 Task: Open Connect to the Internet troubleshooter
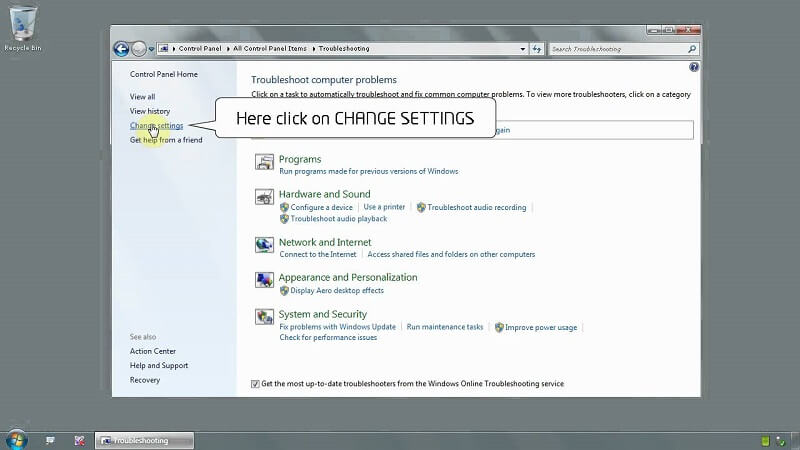click(x=318, y=254)
